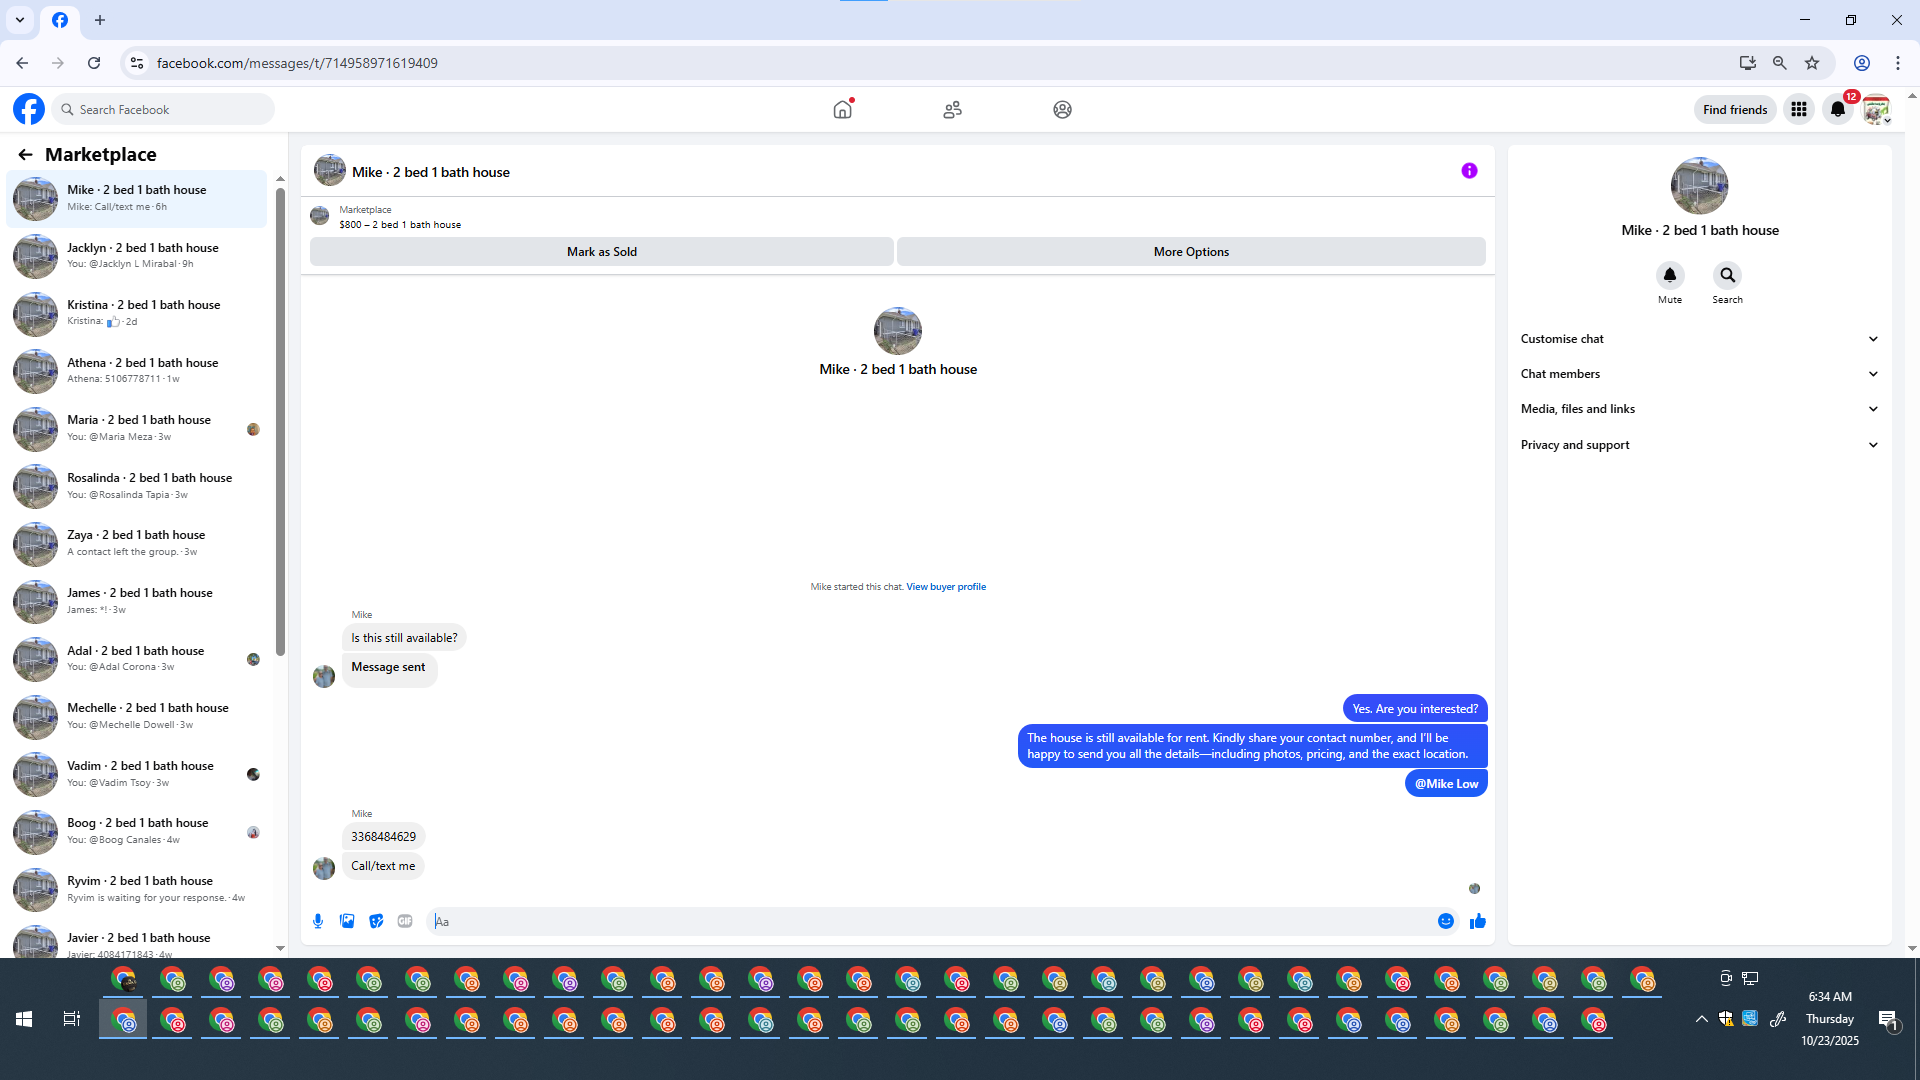Send a thumbs-up like
This screenshot has height=1080, width=1920.
pos(1478,921)
